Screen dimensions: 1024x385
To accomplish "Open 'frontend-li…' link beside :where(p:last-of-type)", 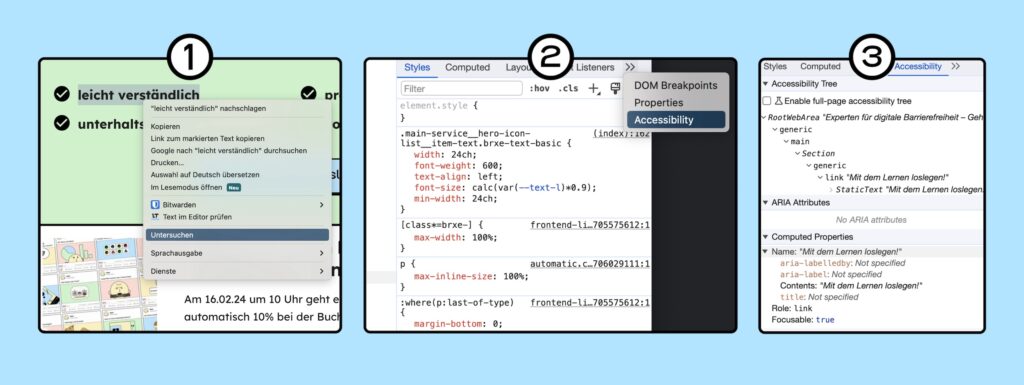I will [x=590, y=303].
